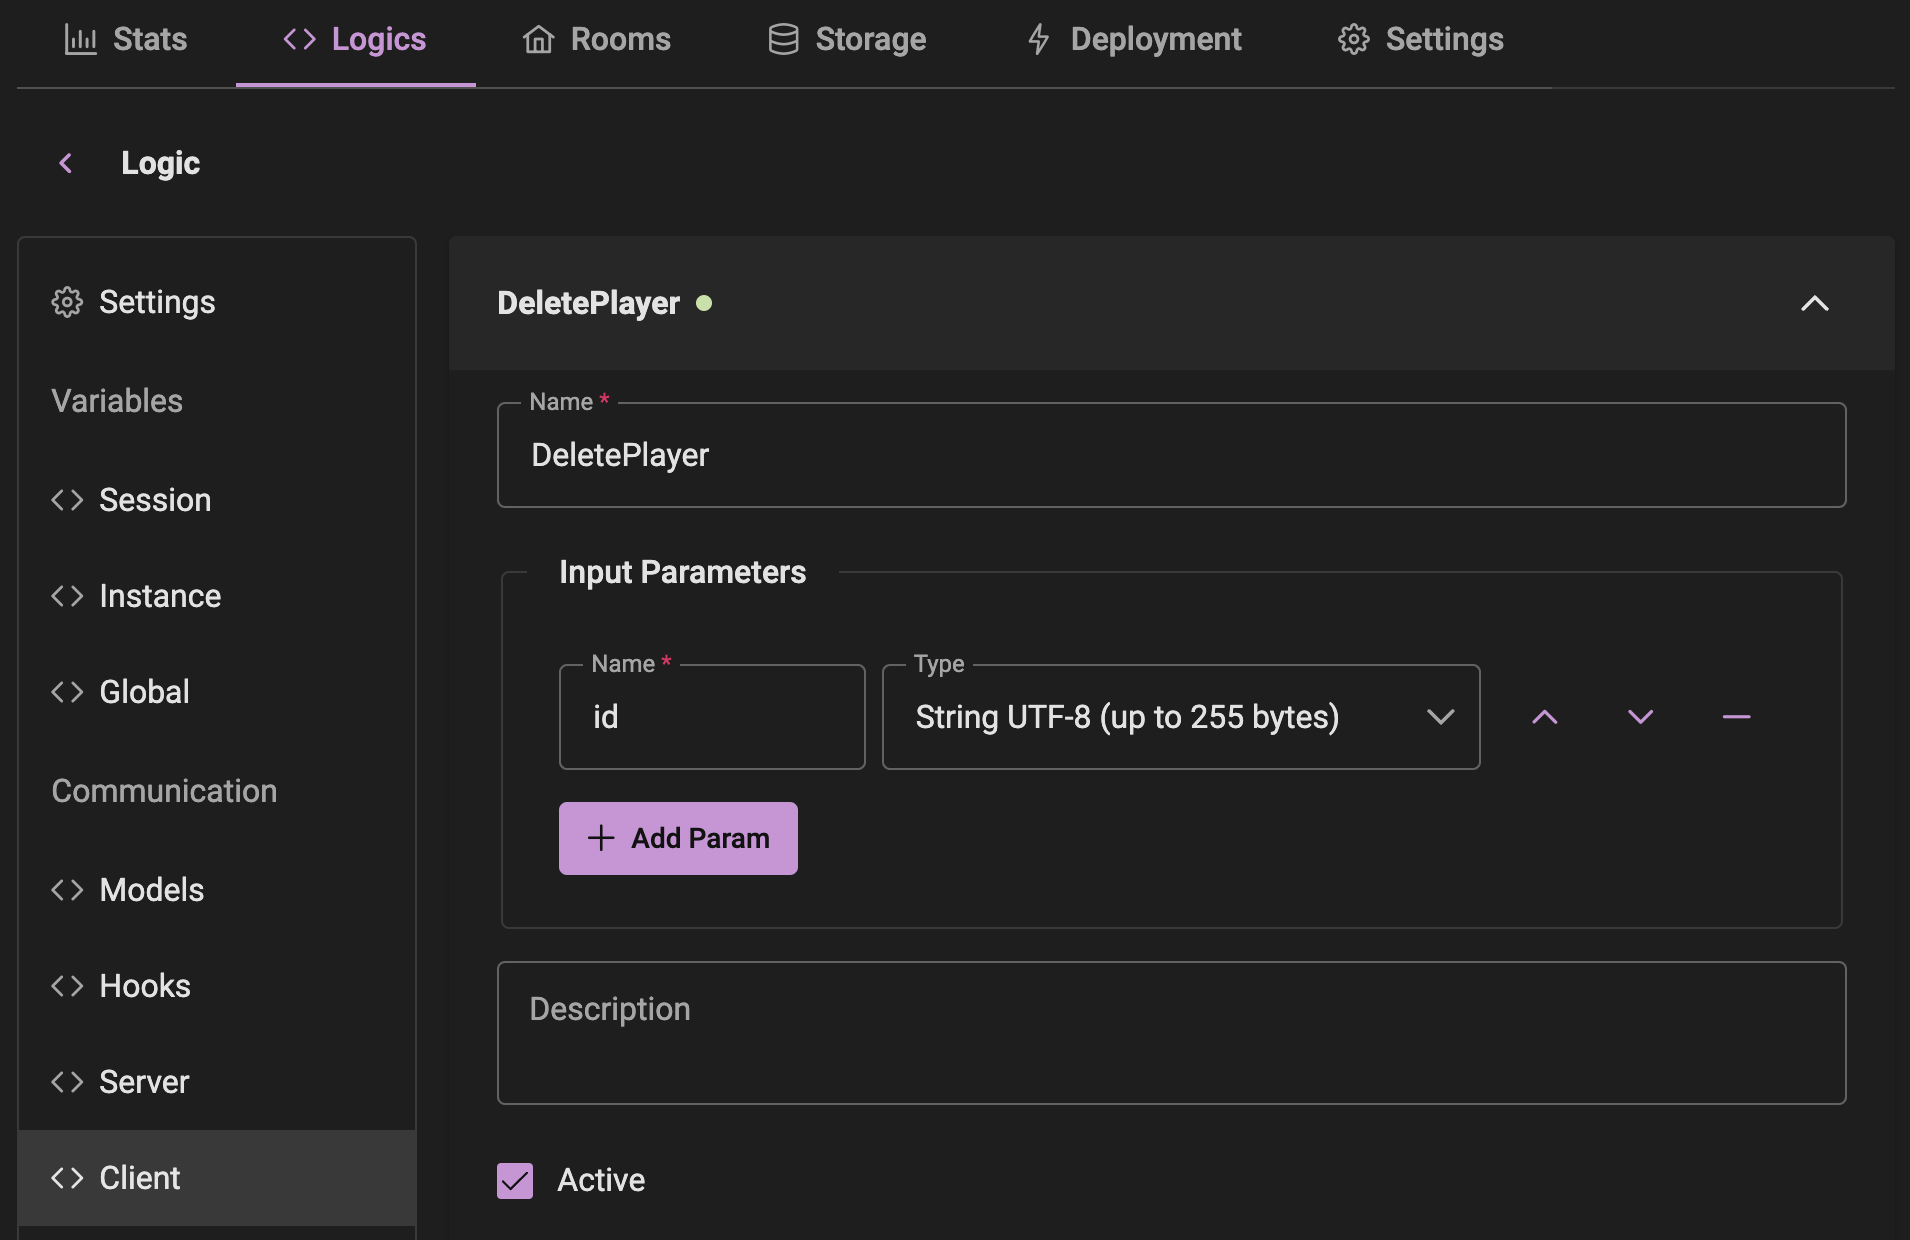The height and width of the screenshot is (1240, 1910).
Task: Select Session in the sidebar
Action: (x=217, y=500)
